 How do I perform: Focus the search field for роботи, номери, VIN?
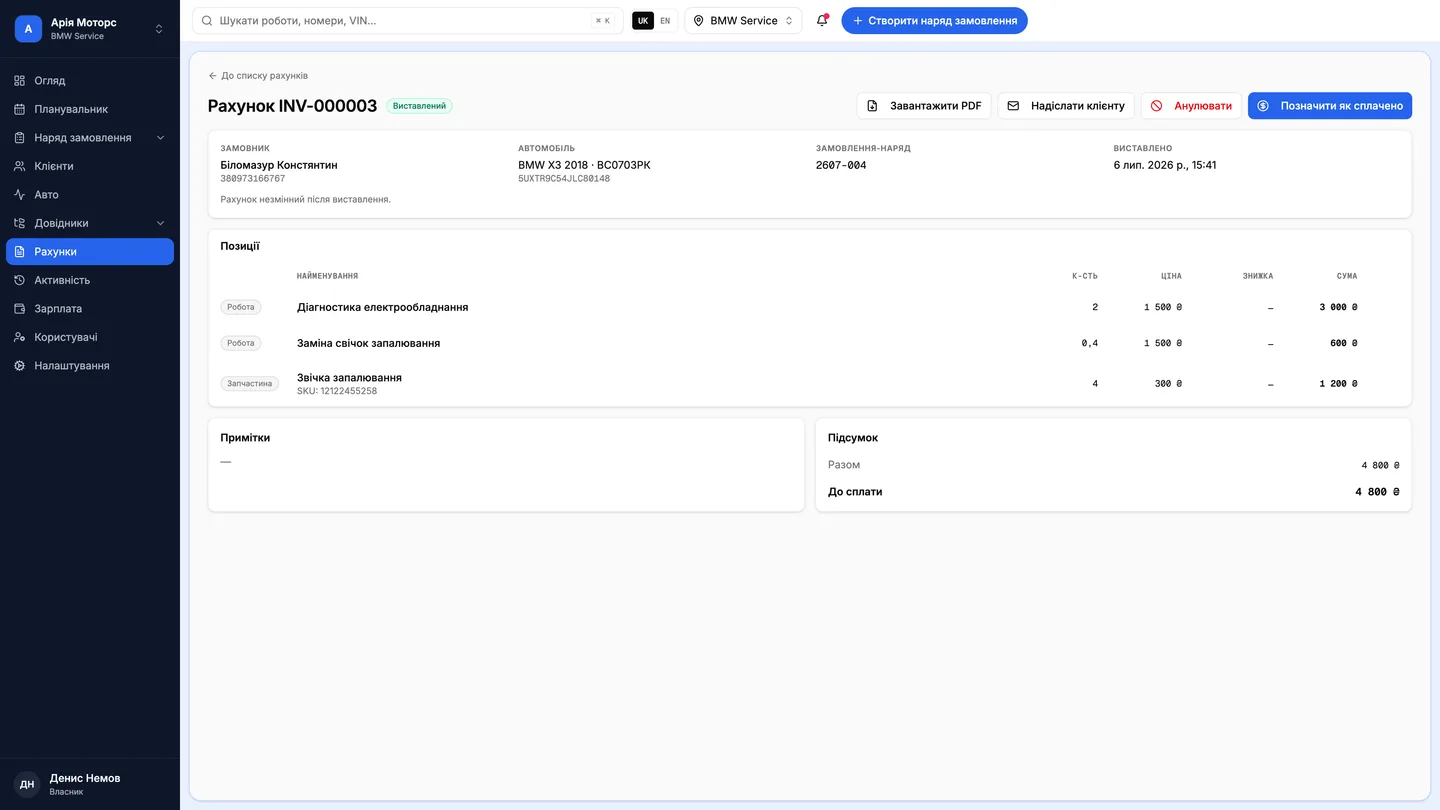[407, 20]
